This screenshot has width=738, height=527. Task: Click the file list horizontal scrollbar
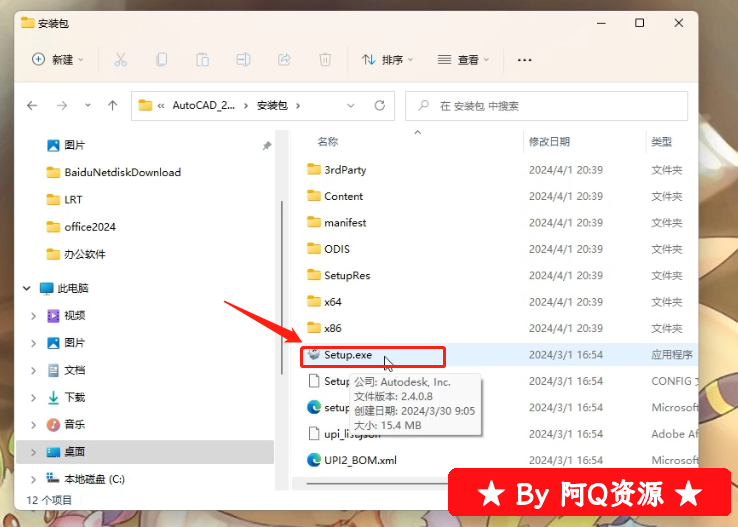(x=377, y=483)
